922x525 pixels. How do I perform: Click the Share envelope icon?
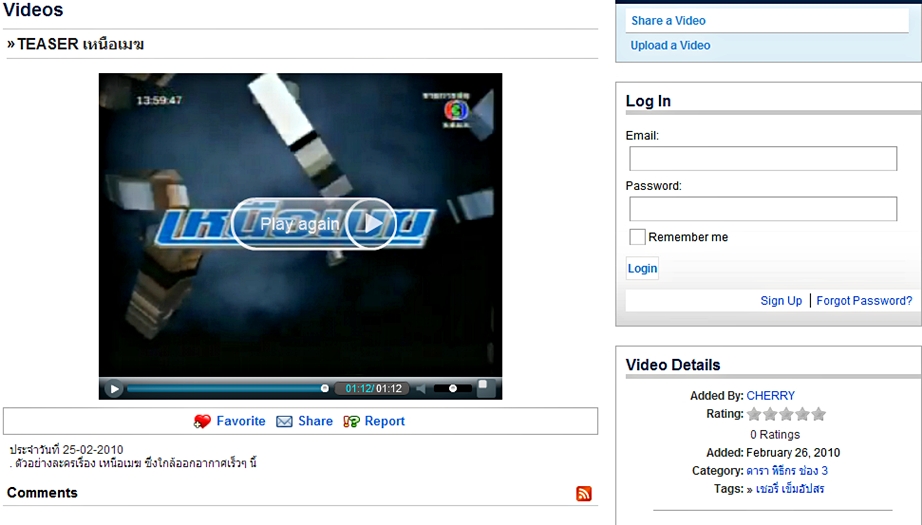point(284,422)
